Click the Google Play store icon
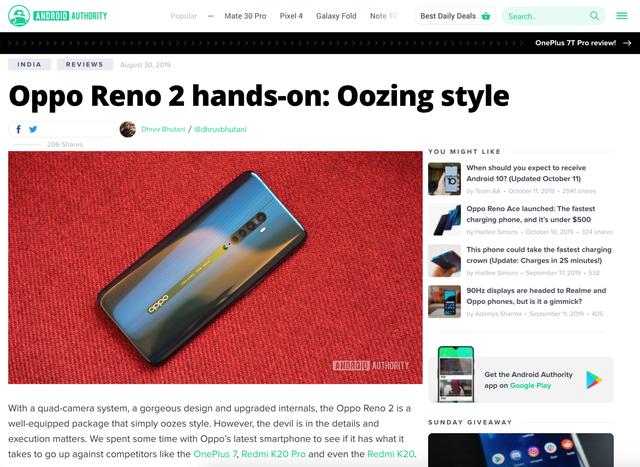Viewport: 640px width, 467px height. 594,380
